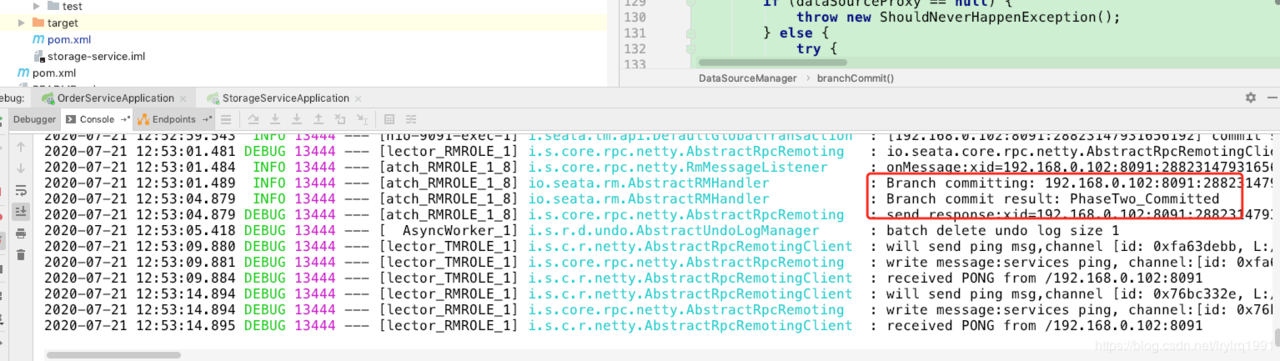1280x361 pixels.
Task: Click the Down the Stack Trace arrow
Action: click(20, 168)
